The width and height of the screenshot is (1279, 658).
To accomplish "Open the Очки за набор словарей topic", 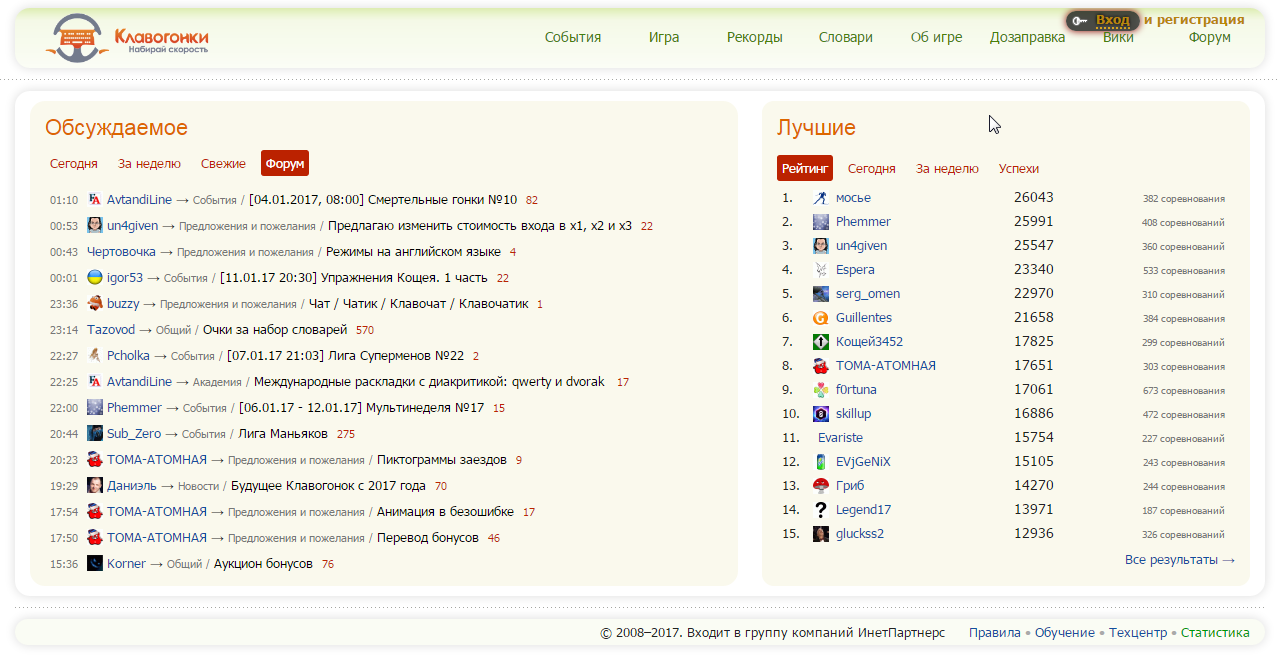I will click(x=275, y=330).
